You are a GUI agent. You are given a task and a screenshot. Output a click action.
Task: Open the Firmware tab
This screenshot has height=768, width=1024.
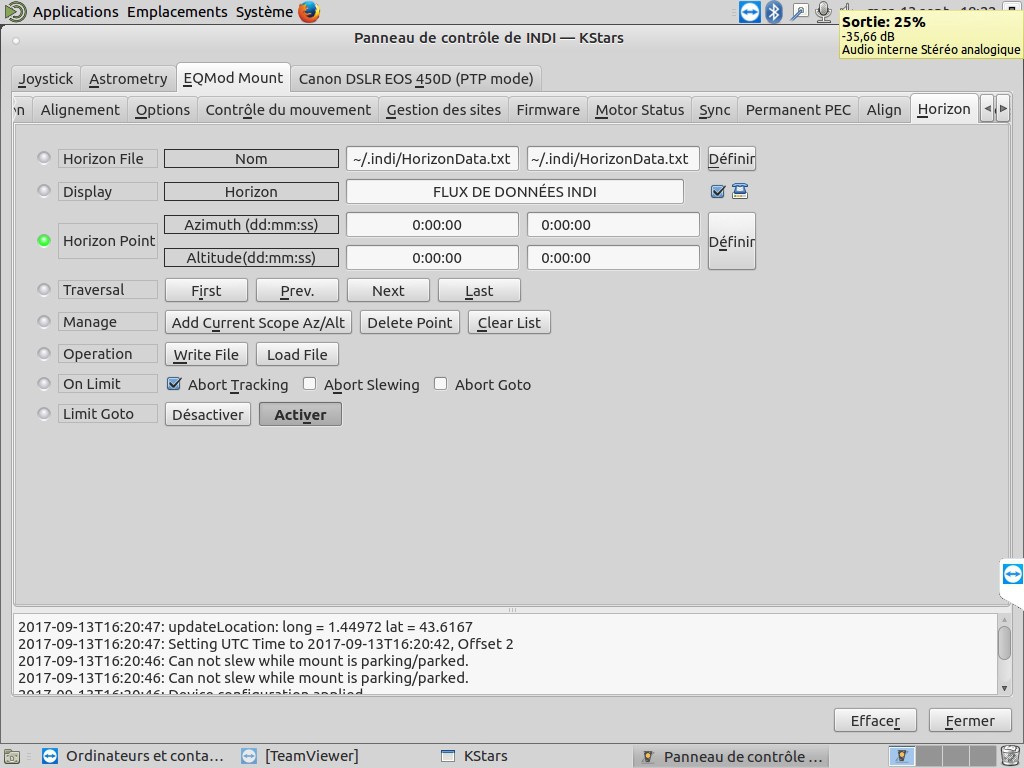point(548,110)
